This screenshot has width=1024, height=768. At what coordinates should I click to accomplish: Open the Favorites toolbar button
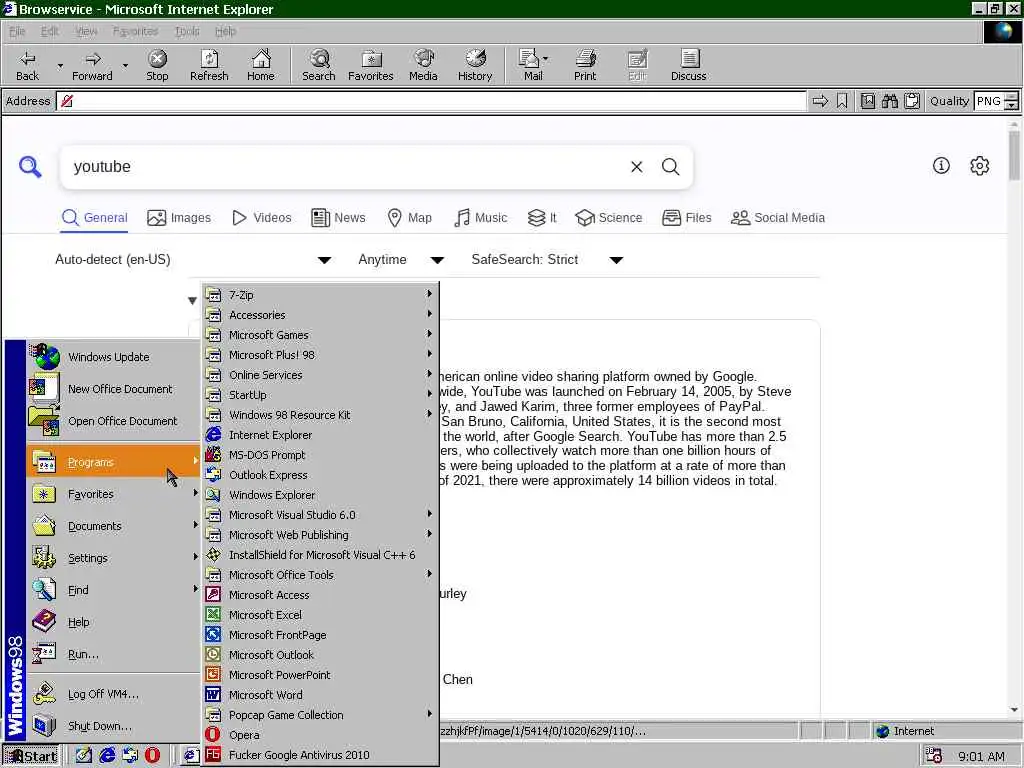(370, 65)
